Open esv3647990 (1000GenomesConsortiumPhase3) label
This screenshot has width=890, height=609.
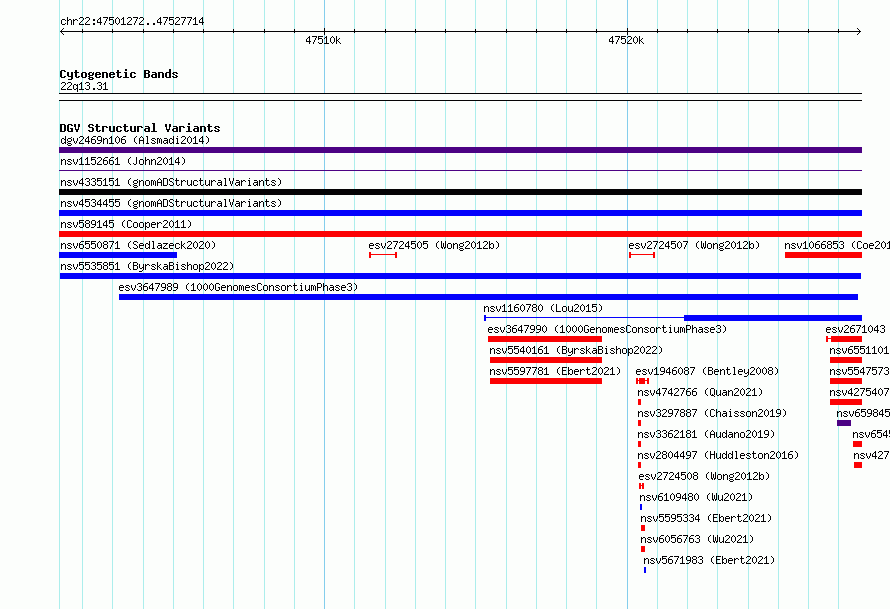pyautogui.click(x=607, y=329)
